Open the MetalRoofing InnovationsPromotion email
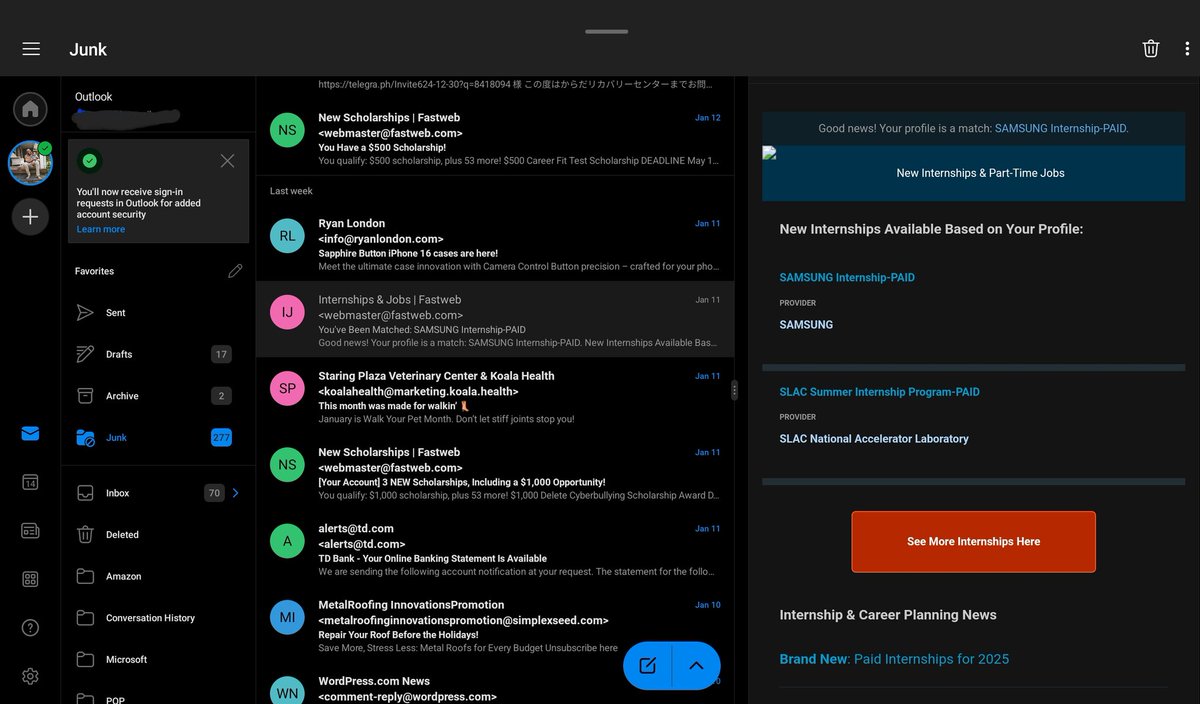 [495, 625]
